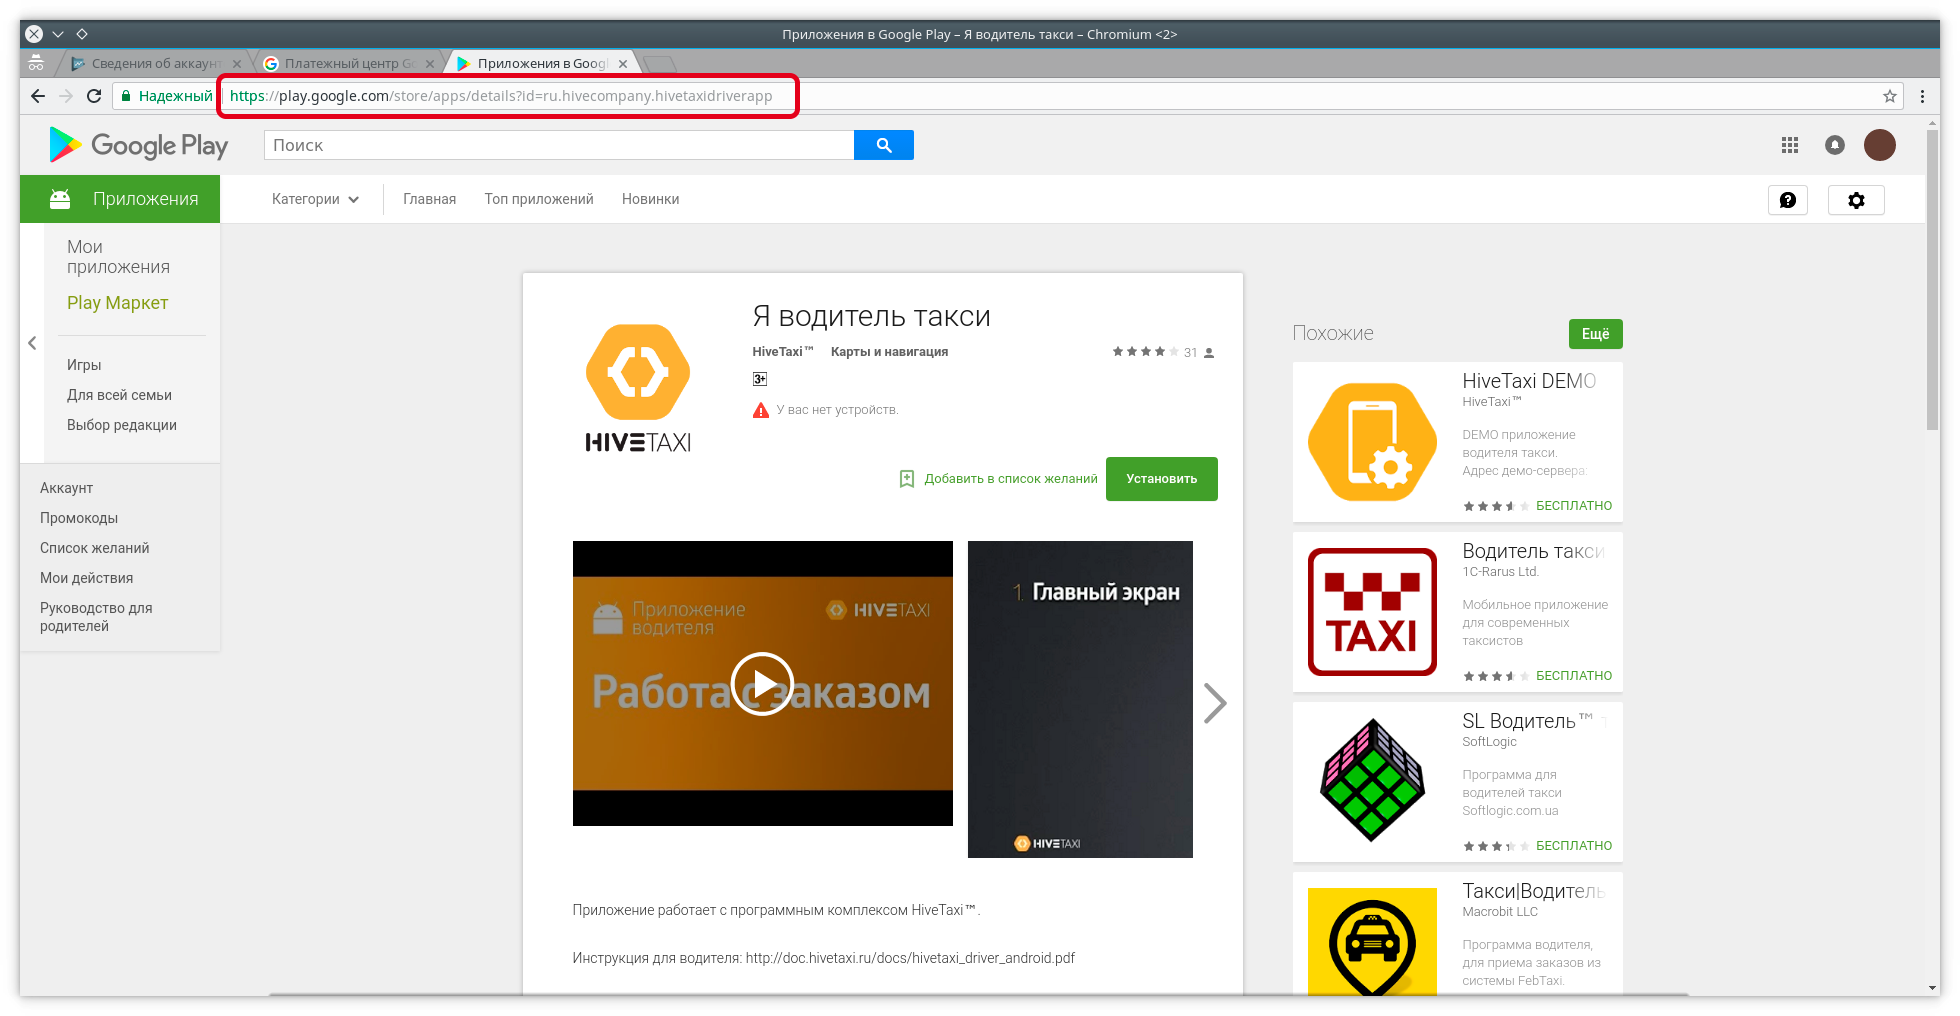Click the page vertical scrollbar

coord(1932,280)
